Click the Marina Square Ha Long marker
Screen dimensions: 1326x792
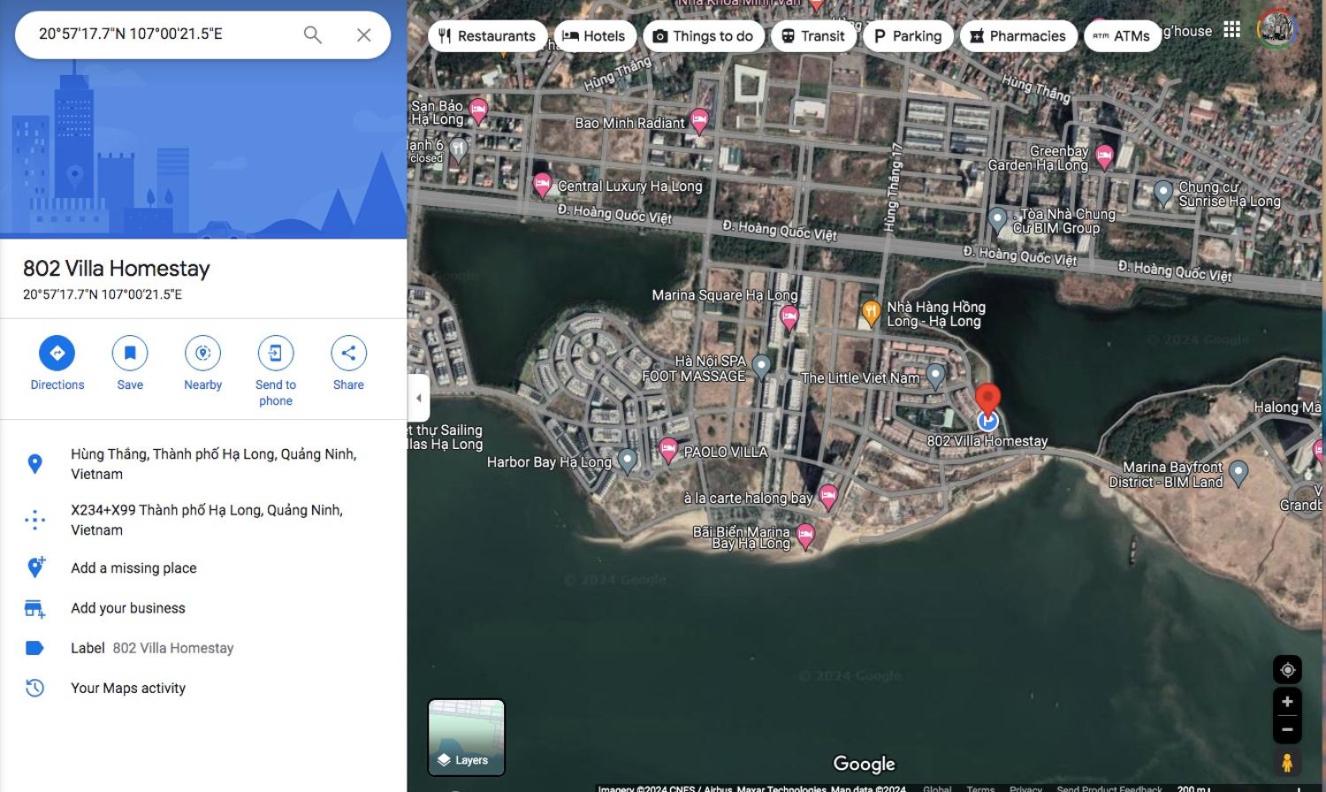point(789,318)
